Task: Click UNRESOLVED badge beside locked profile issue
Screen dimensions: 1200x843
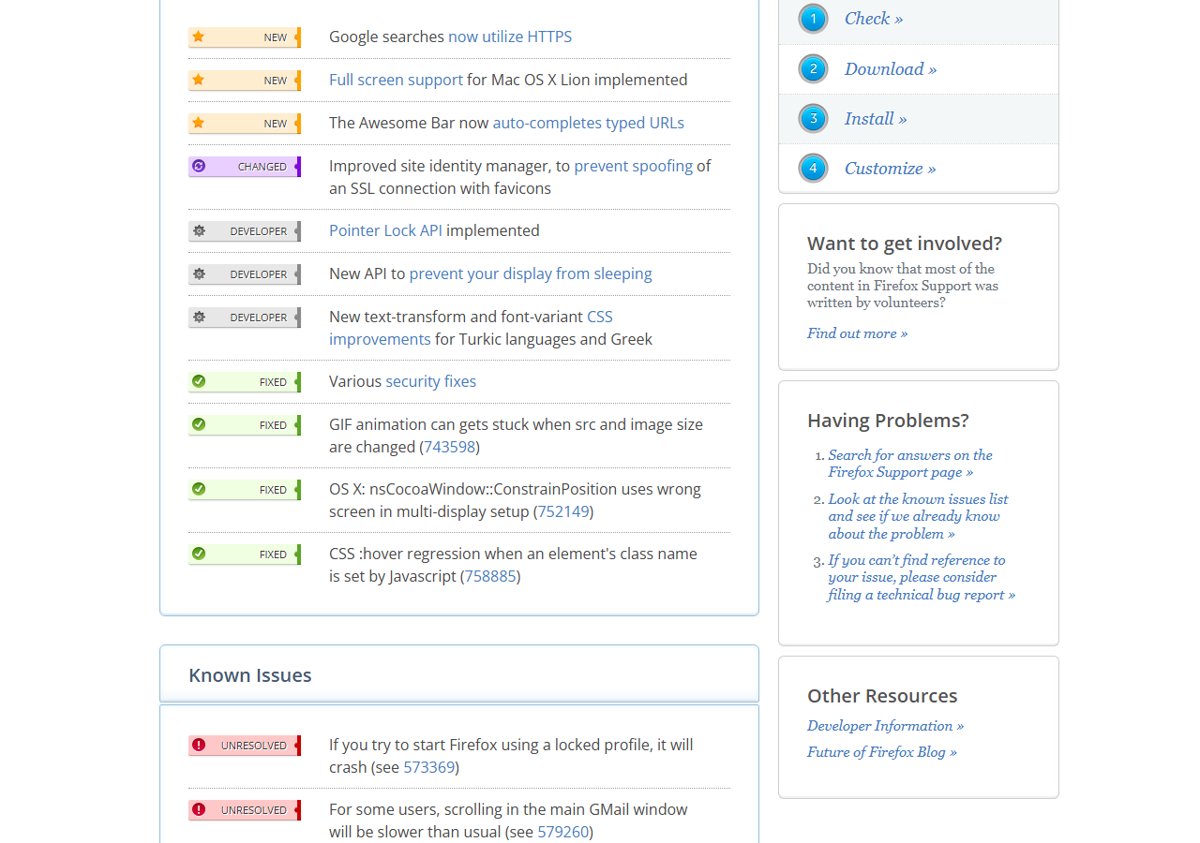Action: pos(244,745)
